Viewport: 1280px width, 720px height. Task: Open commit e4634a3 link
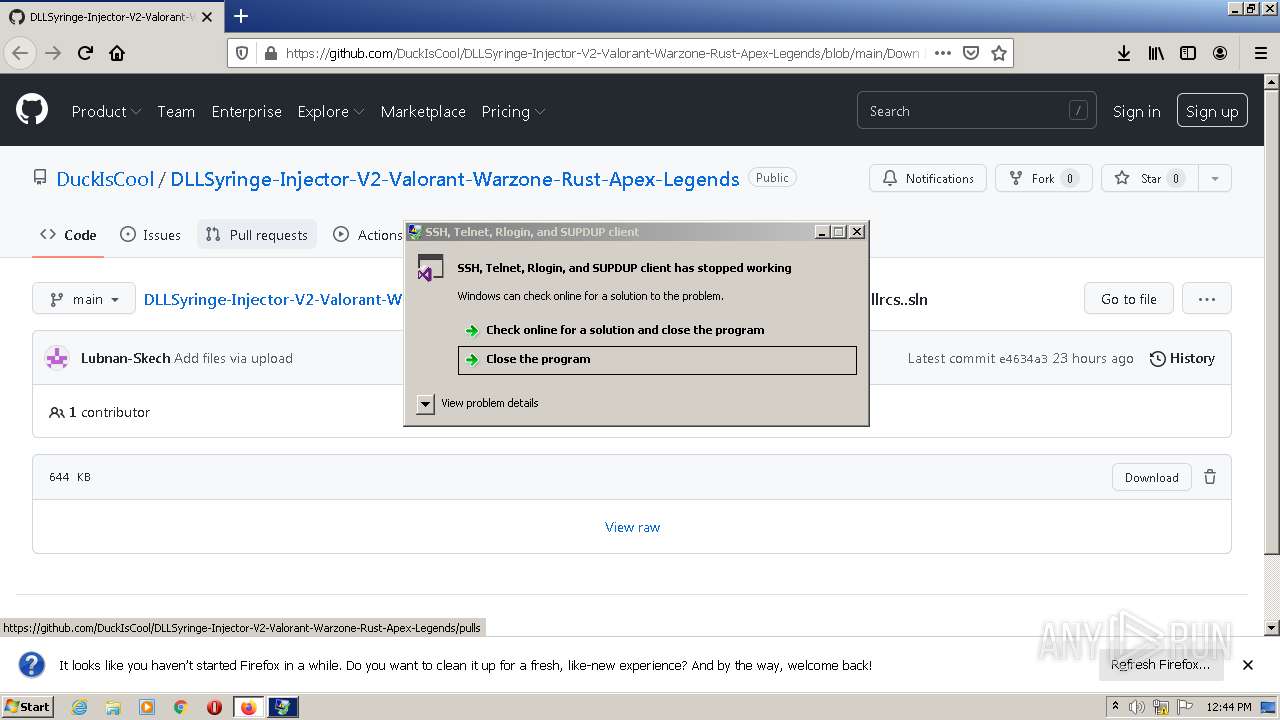(1023, 358)
